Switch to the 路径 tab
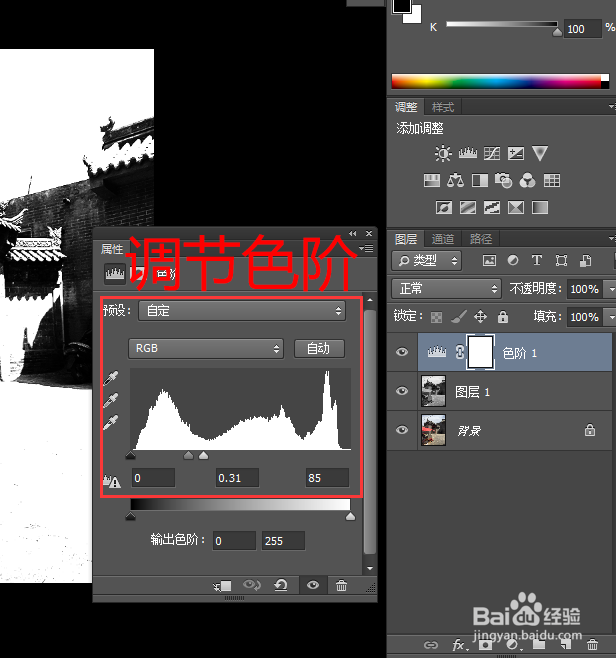Image resolution: width=616 pixels, height=658 pixels. click(481, 239)
